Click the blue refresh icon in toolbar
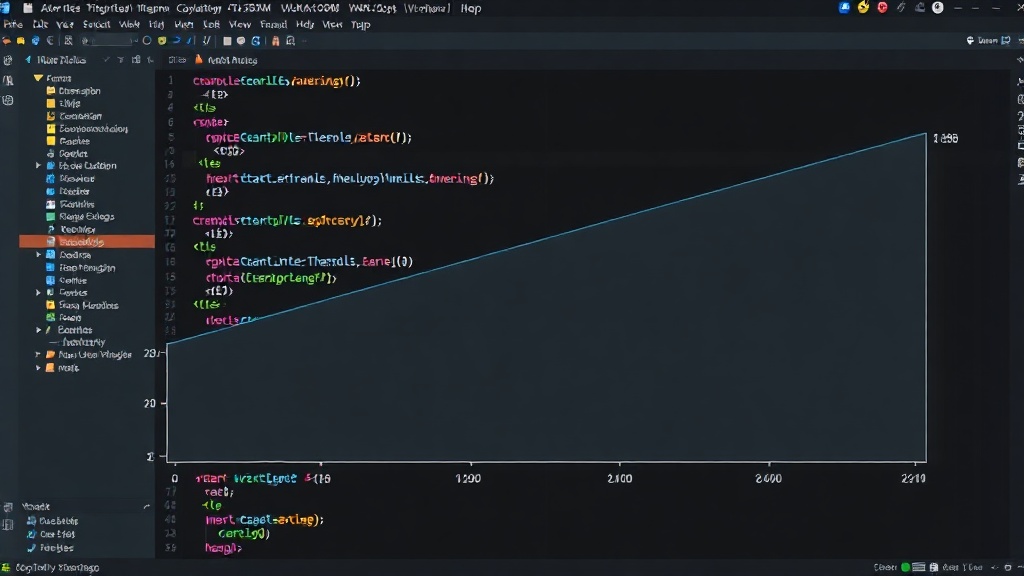Screen dimensions: 1024x576 [x=256, y=40]
